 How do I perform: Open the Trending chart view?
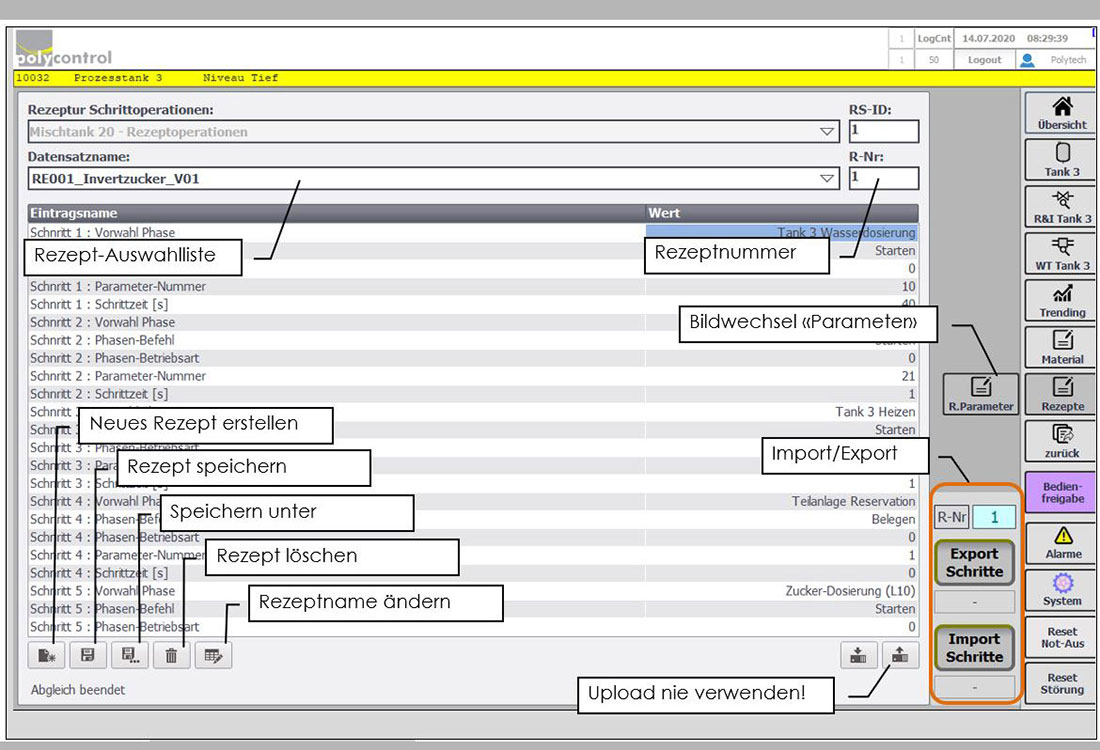pyautogui.click(x=1062, y=300)
